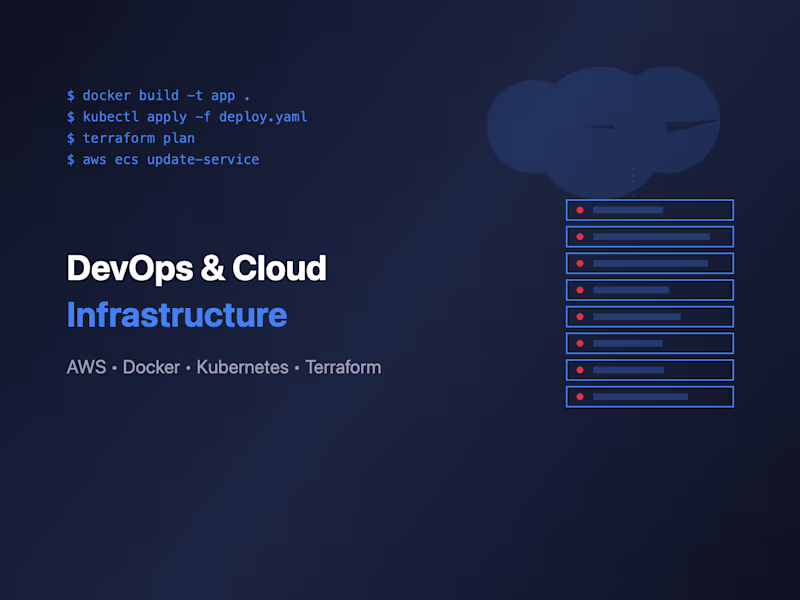Click the red marker on the fifth panel row
The width and height of the screenshot is (800, 600).
pos(581,316)
